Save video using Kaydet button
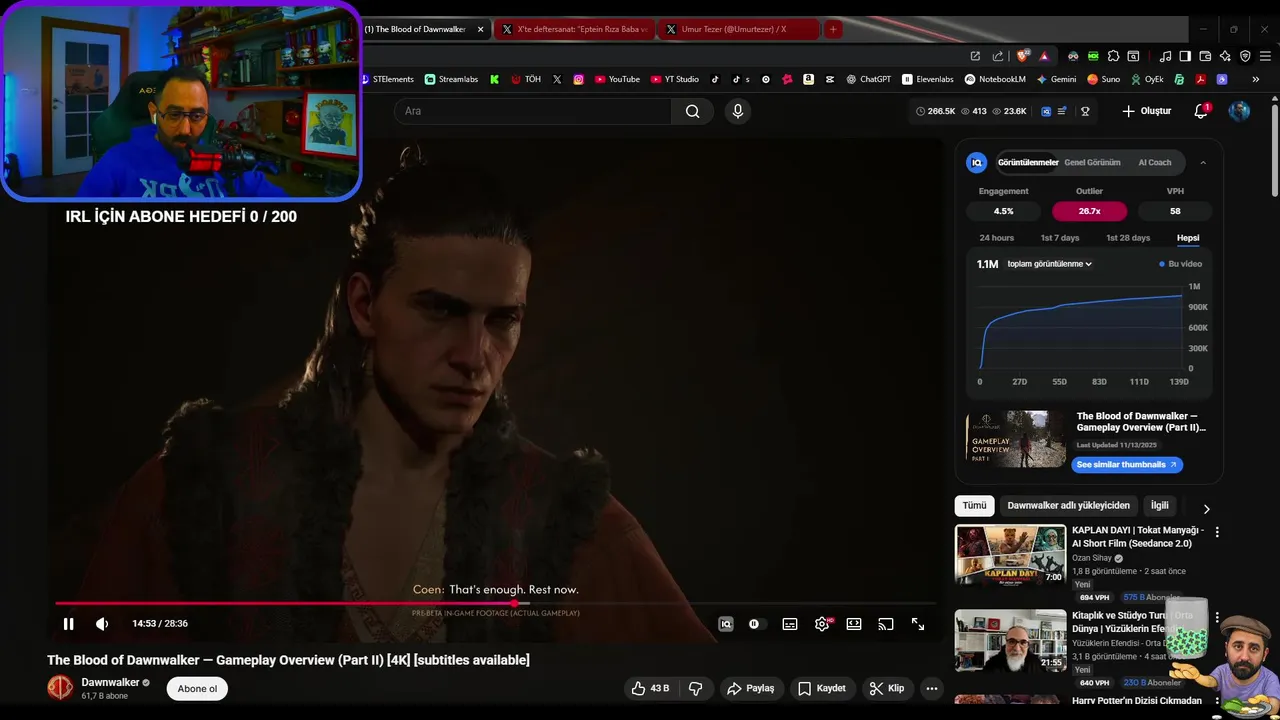The image size is (1280, 720). 822,688
